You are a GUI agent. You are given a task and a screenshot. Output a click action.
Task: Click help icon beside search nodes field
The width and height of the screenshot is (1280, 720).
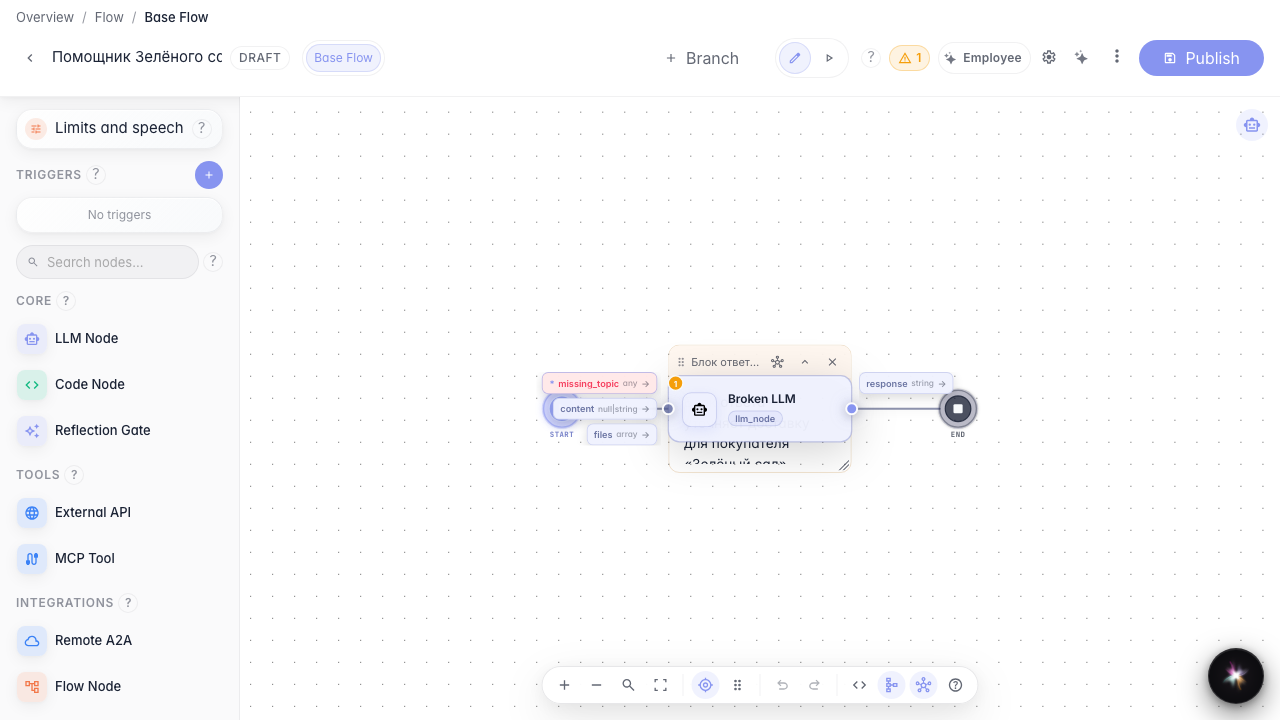213,261
